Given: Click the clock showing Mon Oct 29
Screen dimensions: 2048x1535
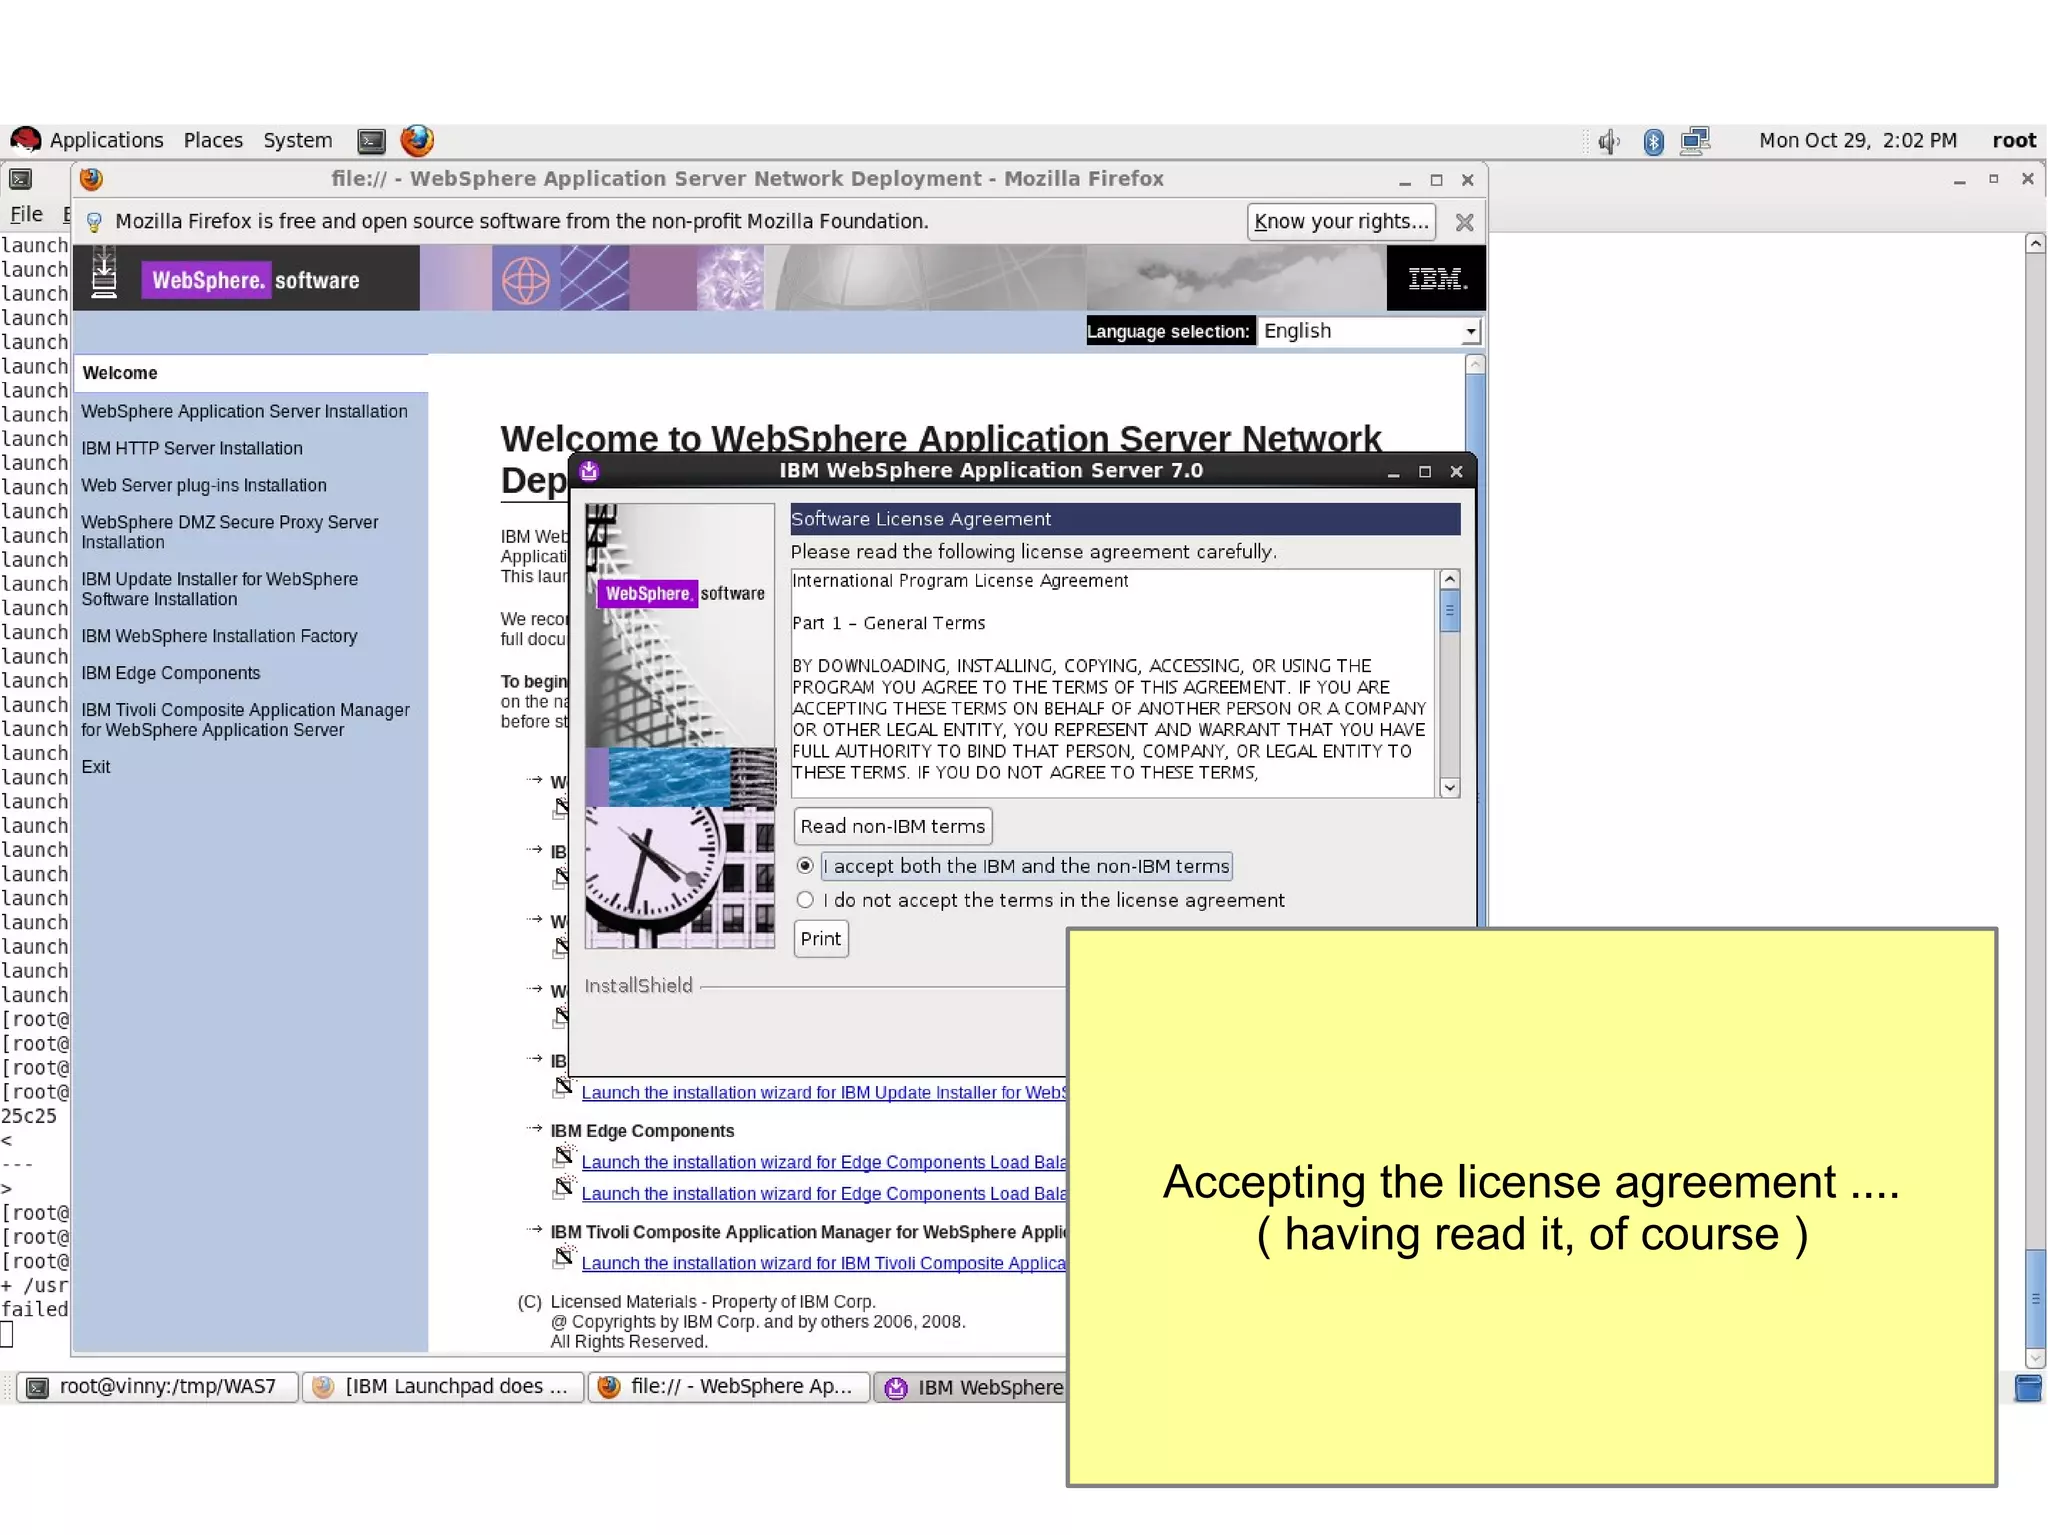Looking at the screenshot, I should (x=1858, y=141).
